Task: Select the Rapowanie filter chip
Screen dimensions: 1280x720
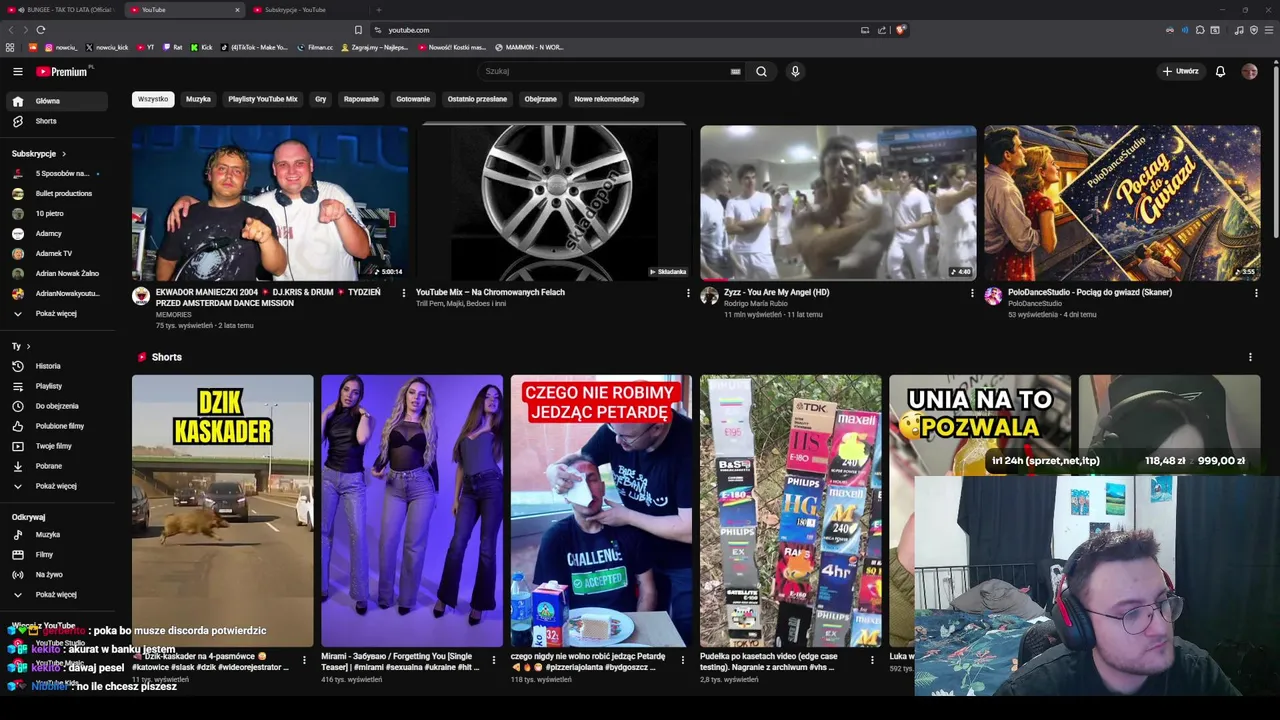Action: tap(361, 99)
